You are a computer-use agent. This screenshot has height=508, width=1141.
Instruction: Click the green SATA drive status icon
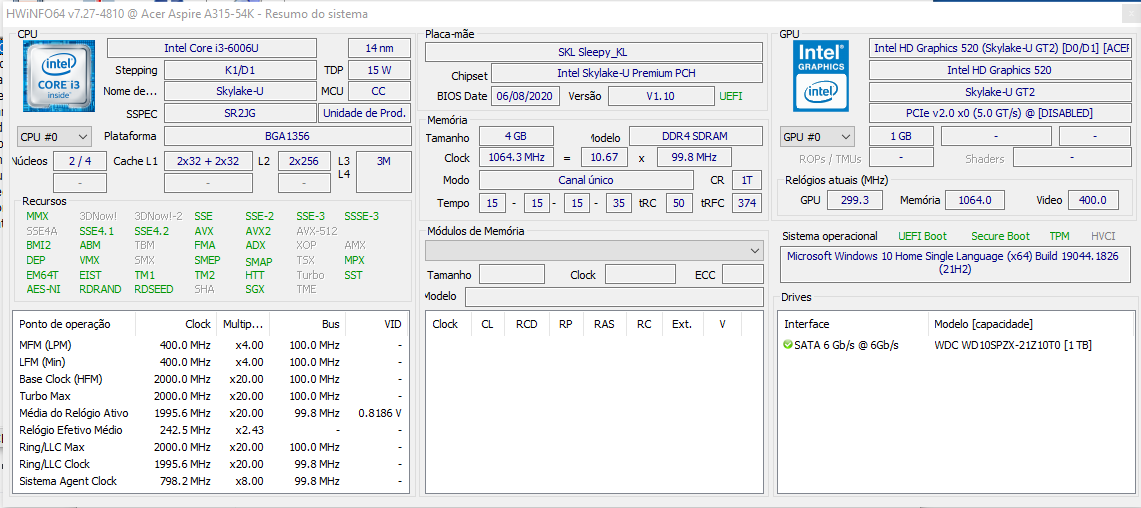coord(787,344)
